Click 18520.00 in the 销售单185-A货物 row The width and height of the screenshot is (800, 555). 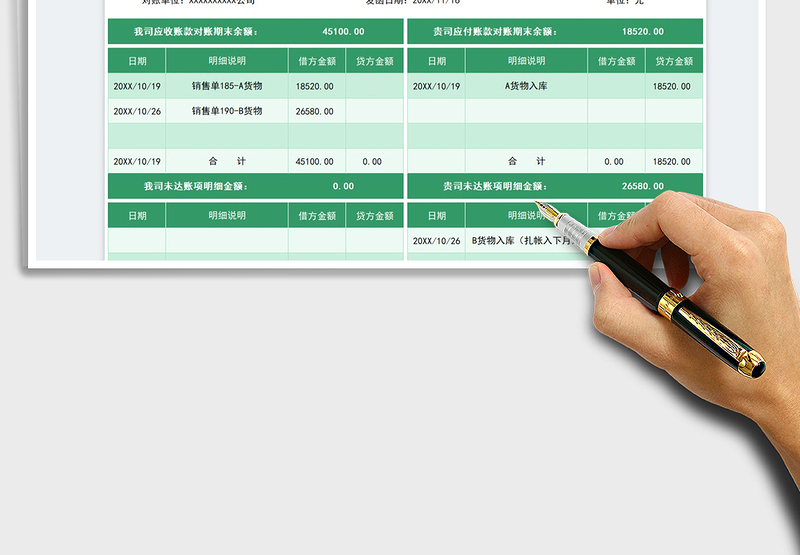[x=314, y=86]
